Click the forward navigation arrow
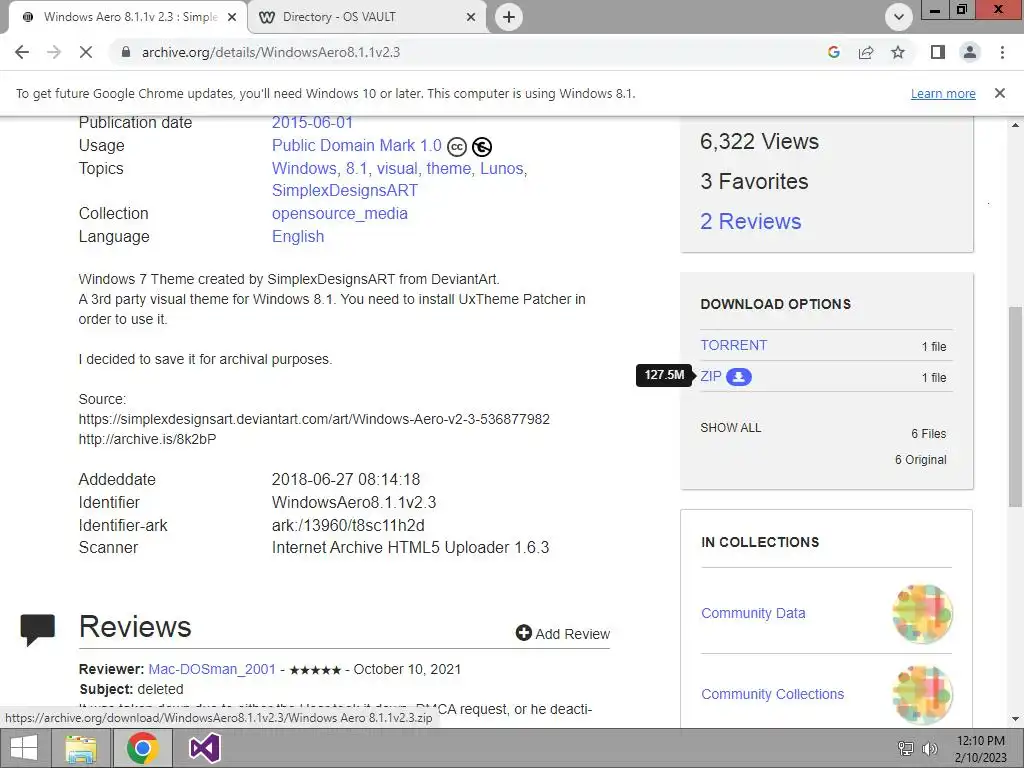The image size is (1024, 768). pyautogui.click(x=54, y=52)
